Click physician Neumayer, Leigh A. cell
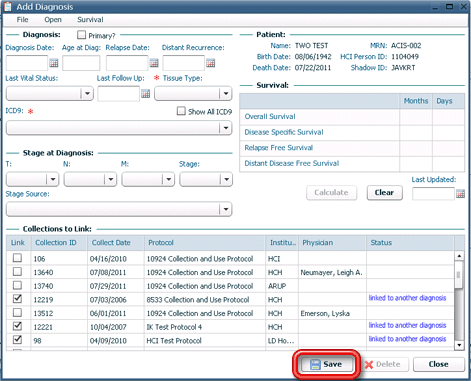Image resolution: width=471 pixels, height=381 pixels. [x=331, y=273]
